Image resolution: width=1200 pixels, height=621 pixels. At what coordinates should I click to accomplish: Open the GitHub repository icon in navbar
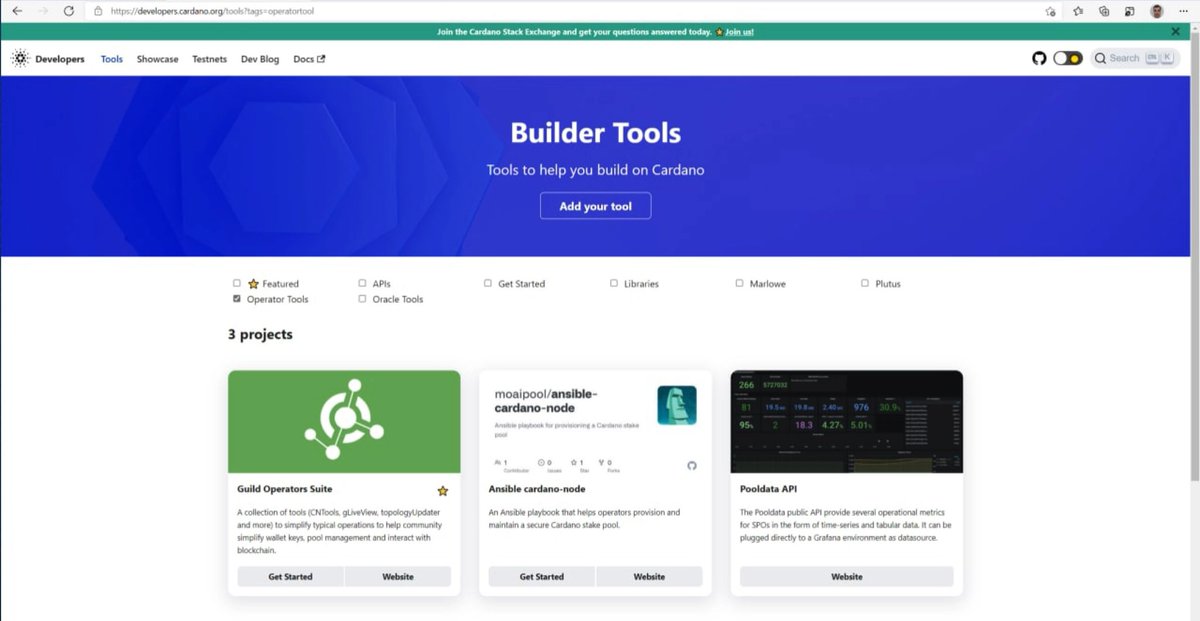coord(1039,58)
